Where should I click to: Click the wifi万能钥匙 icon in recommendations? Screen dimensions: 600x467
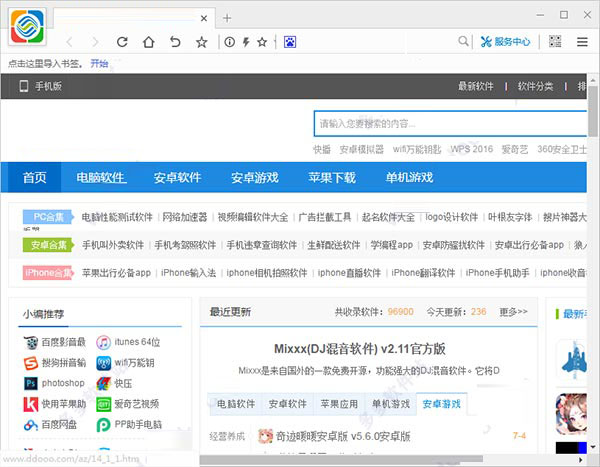click(103, 363)
